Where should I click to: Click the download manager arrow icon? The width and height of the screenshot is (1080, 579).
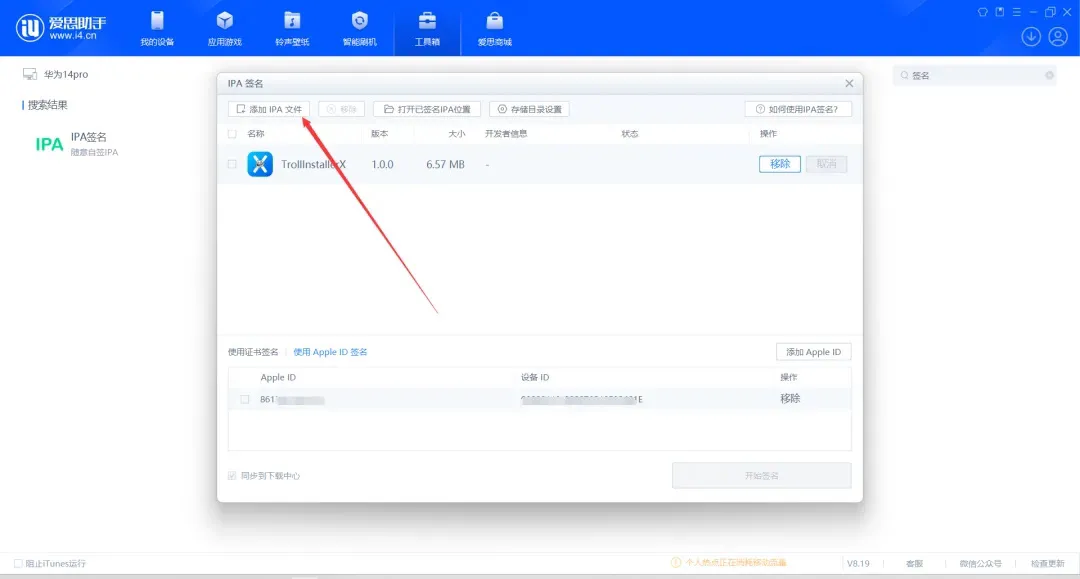[1031, 37]
